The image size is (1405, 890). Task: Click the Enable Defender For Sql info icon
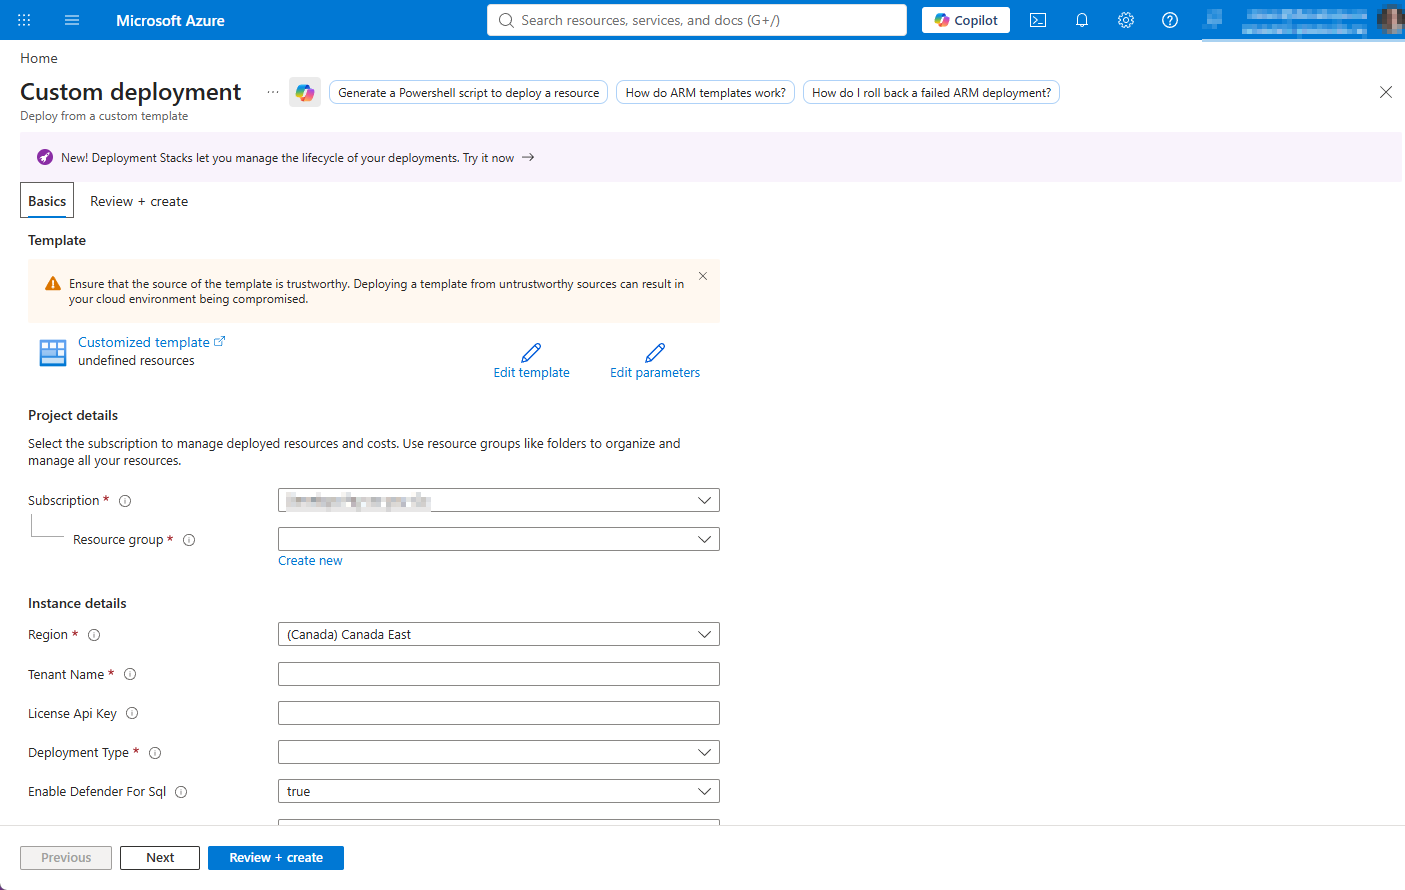(181, 792)
